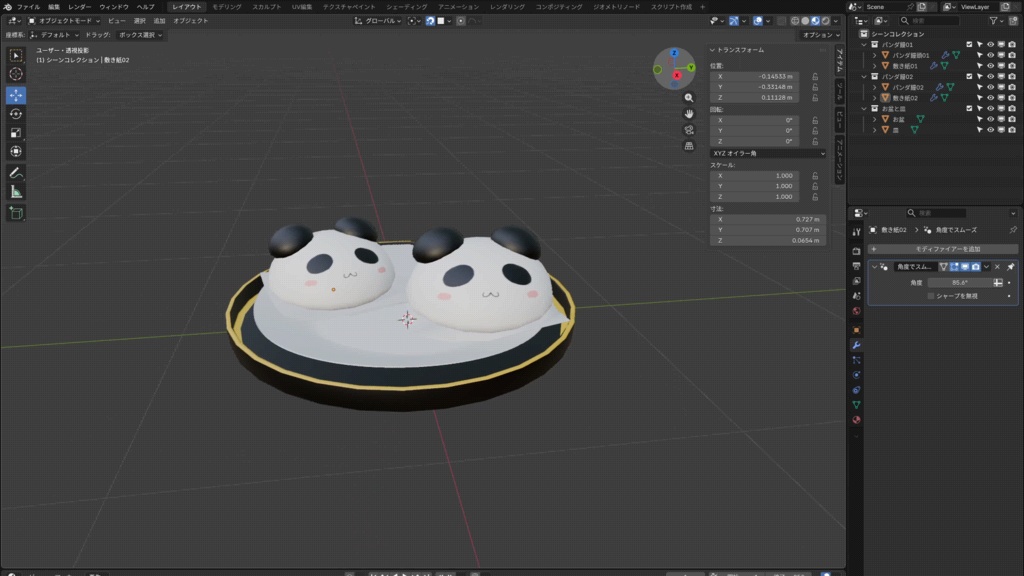
Task: Toggle snapping magnet in the header
Action: point(430,21)
